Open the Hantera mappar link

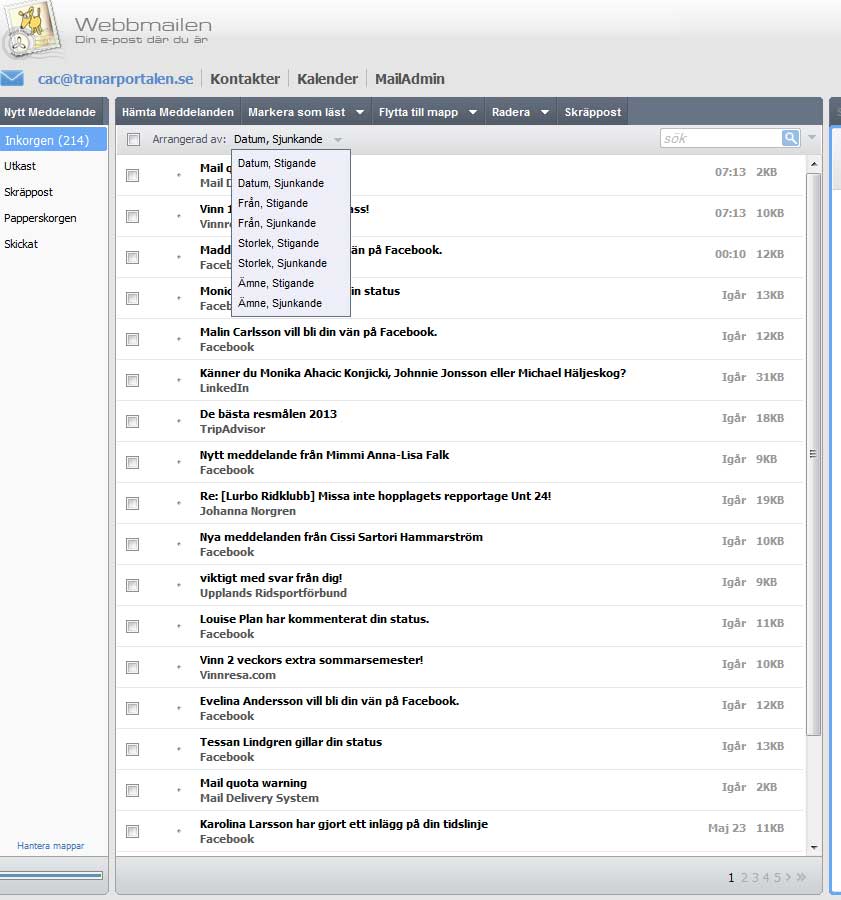tap(51, 846)
